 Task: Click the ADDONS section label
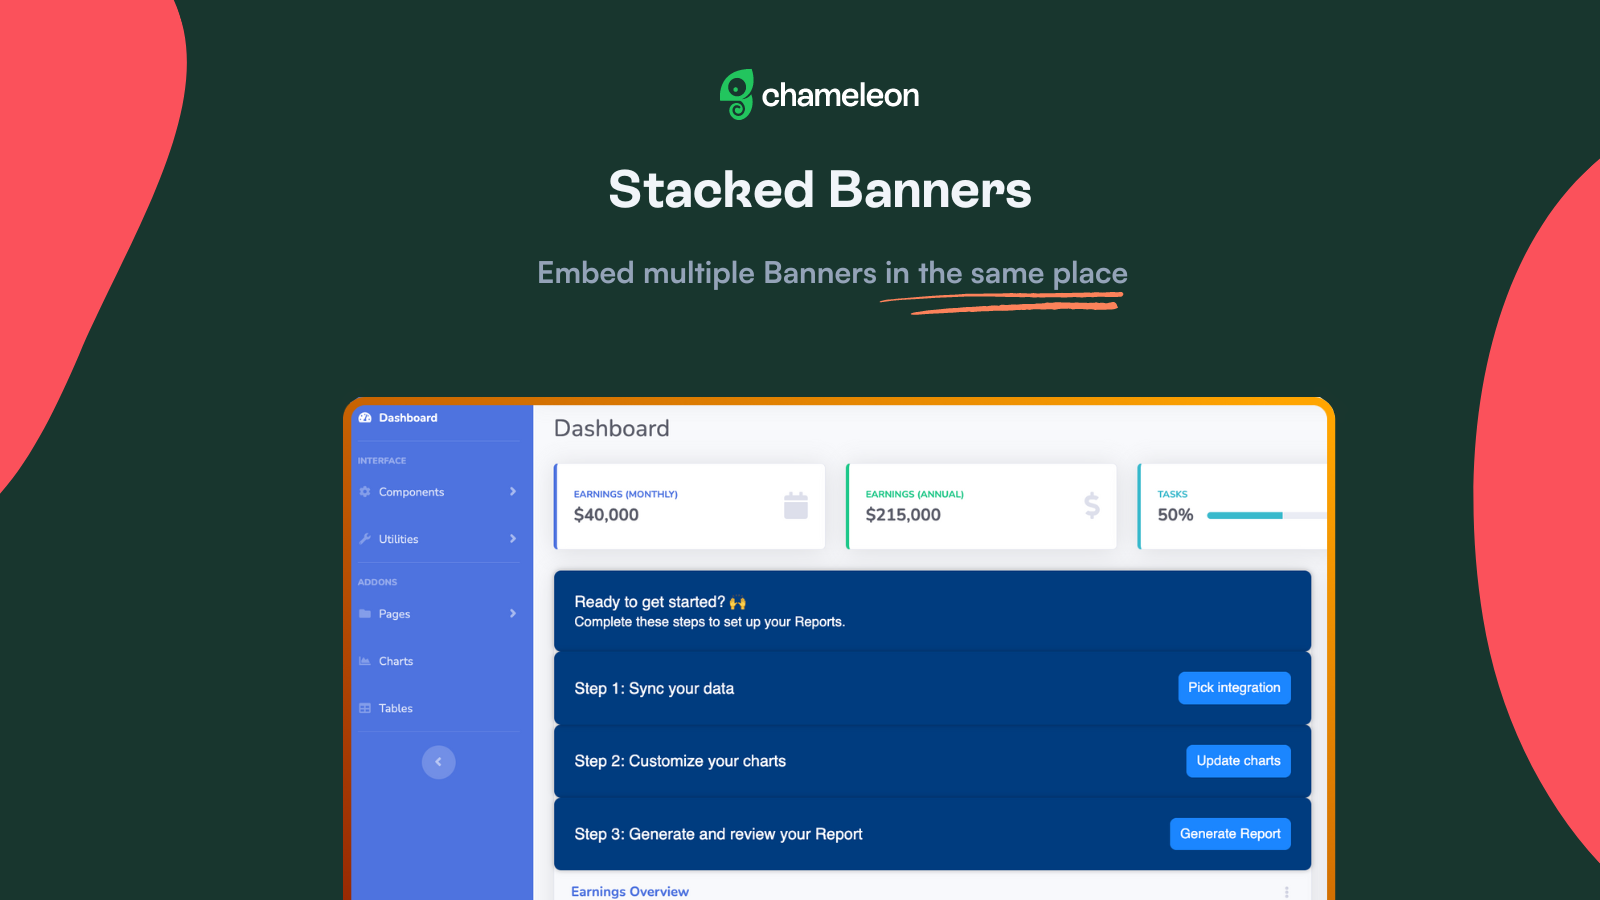pyautogui.click(x=377, y=582)
